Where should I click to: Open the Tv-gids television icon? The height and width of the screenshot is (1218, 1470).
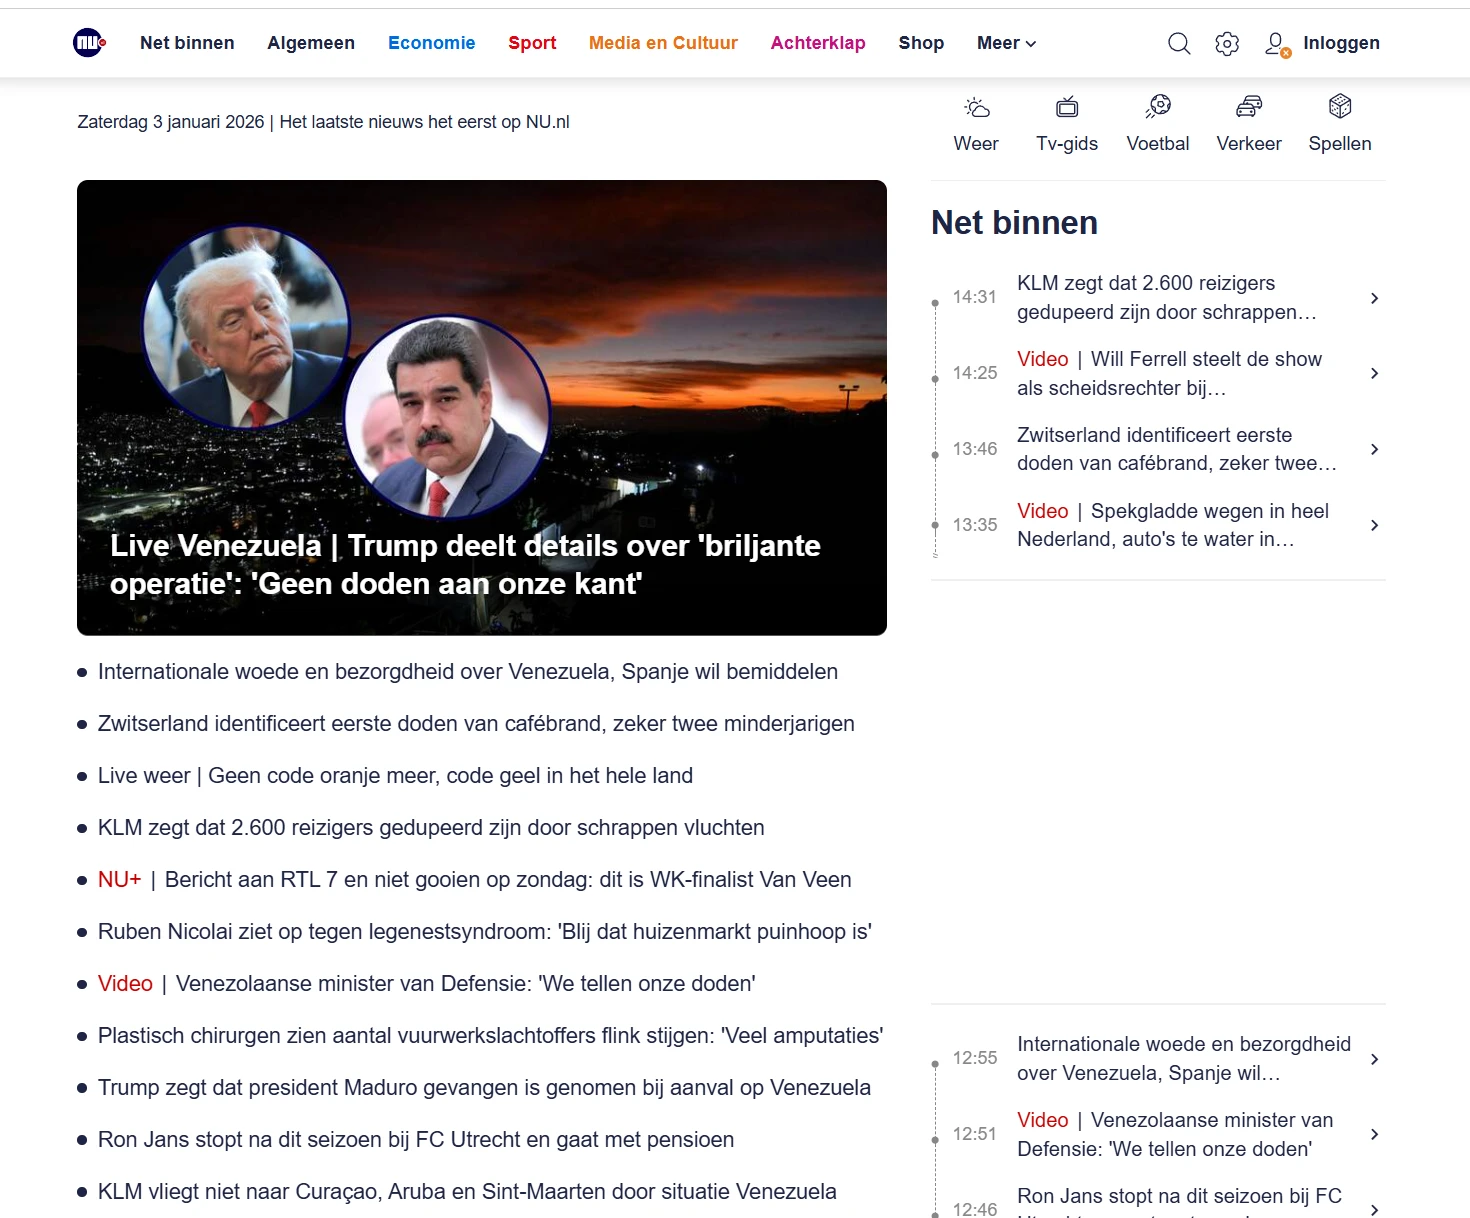[1067, 107]
